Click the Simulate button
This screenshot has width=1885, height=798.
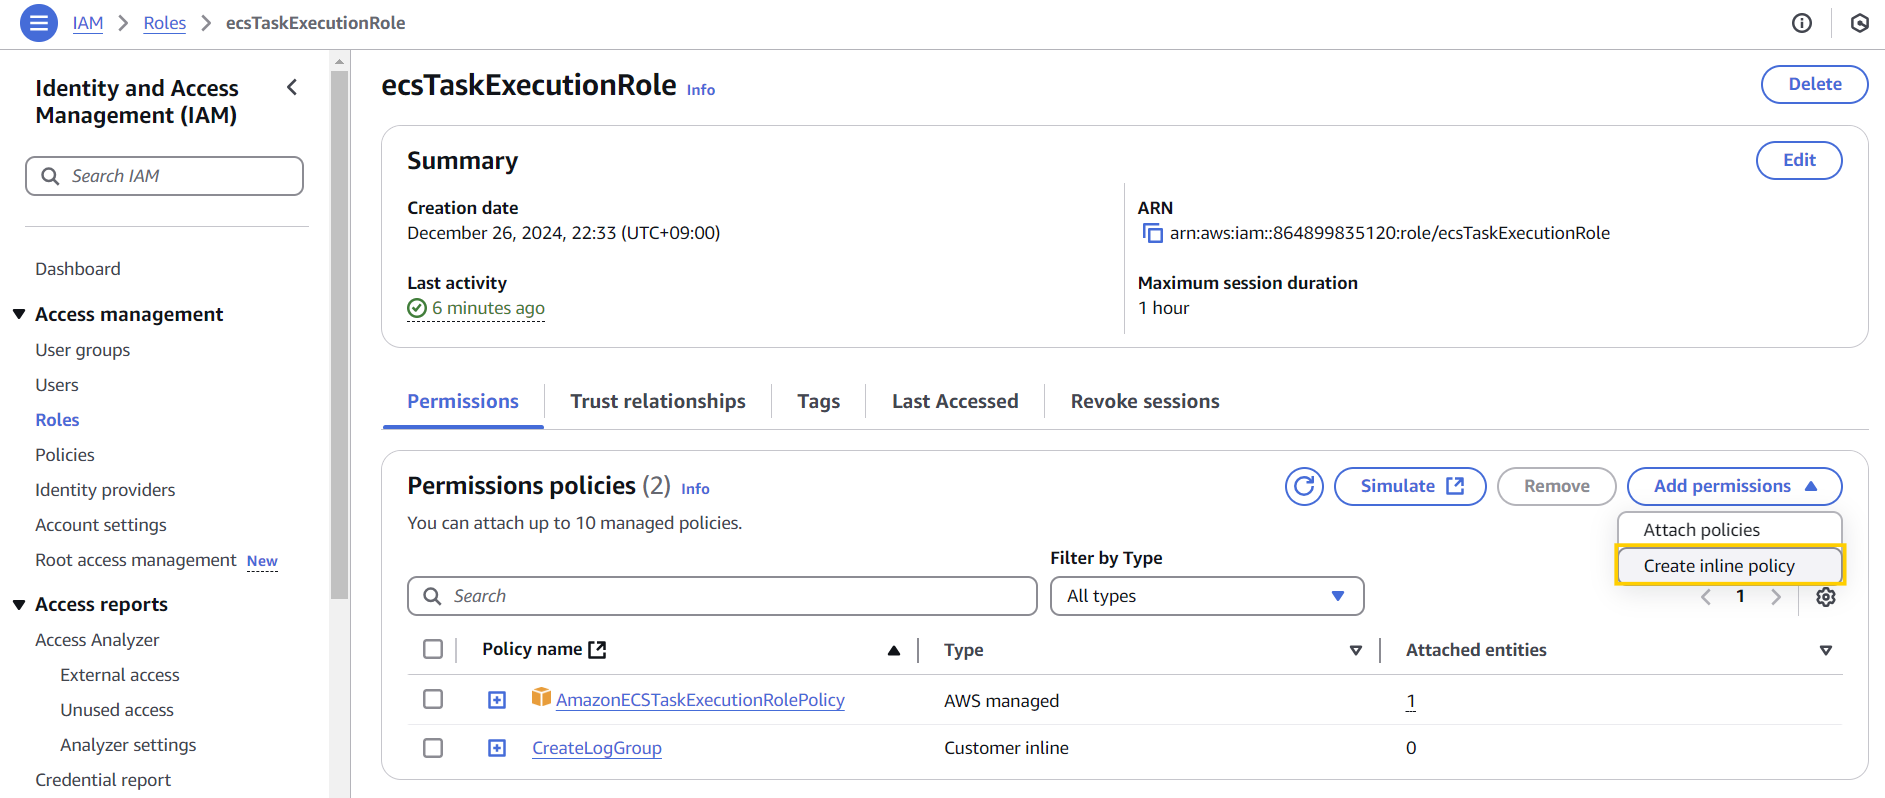click(1410, 487)
